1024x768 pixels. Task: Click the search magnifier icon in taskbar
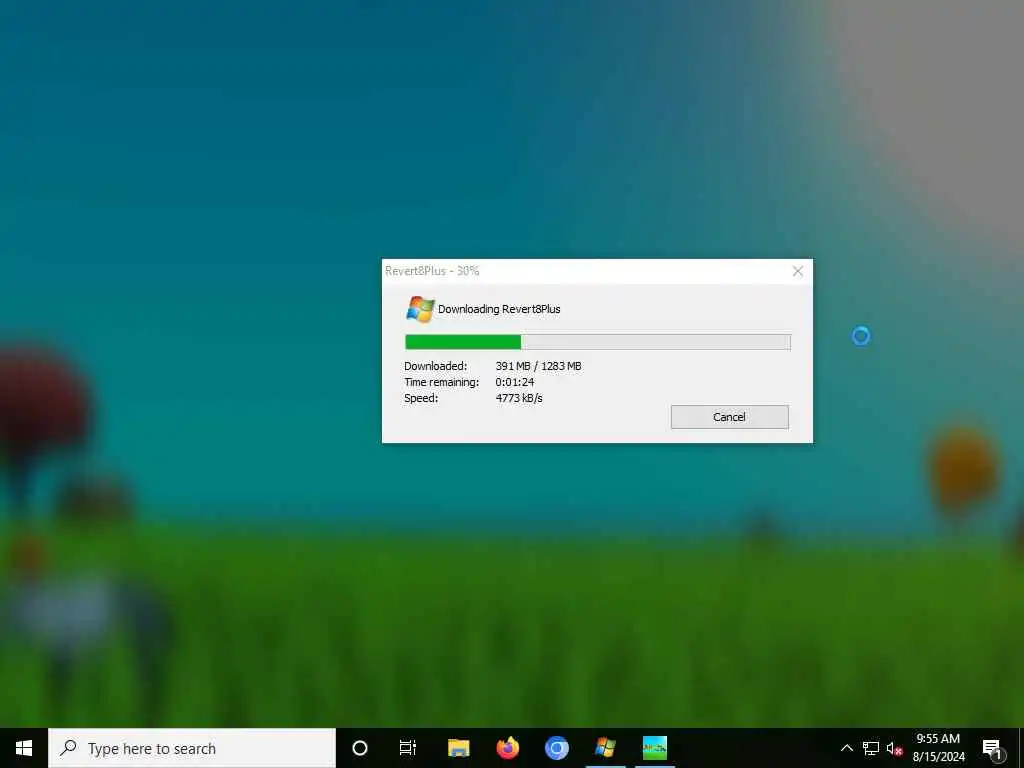68,748
